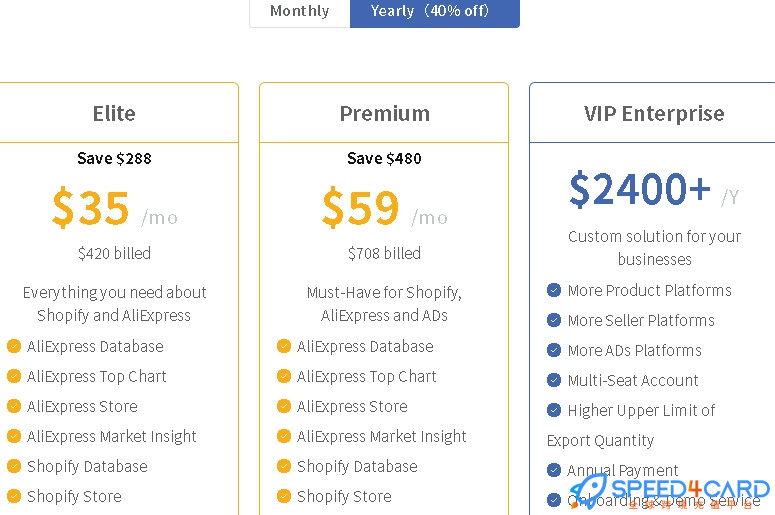Screen dimensions: 775x515
Task: Select the Elite plan heading
Action: tap(114, 113)
